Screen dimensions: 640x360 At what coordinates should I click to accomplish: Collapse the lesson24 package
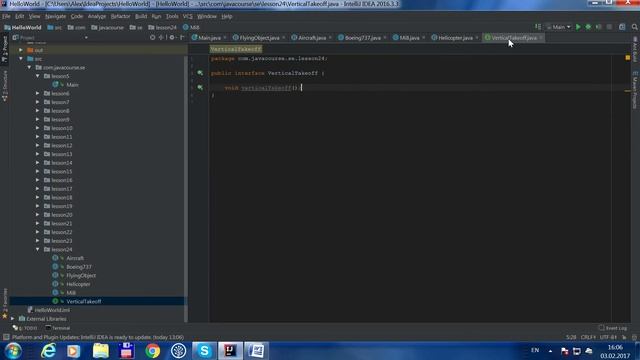(x=38, y=249)
